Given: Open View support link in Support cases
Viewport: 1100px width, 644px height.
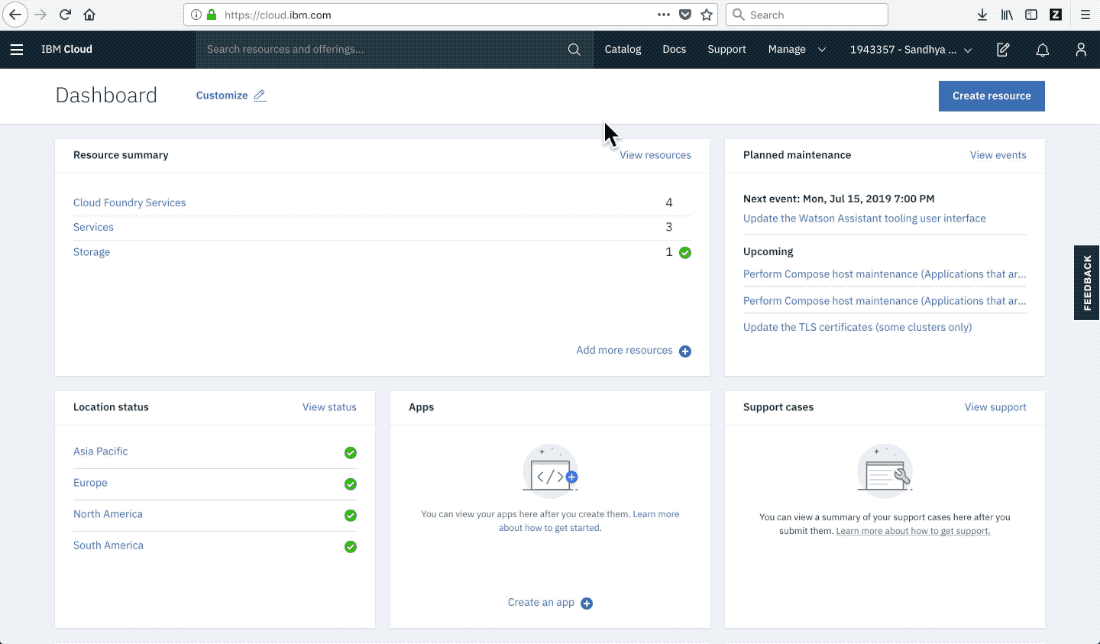Looking at the screenshot, I should pyautogui.click(x=995, y=407).
